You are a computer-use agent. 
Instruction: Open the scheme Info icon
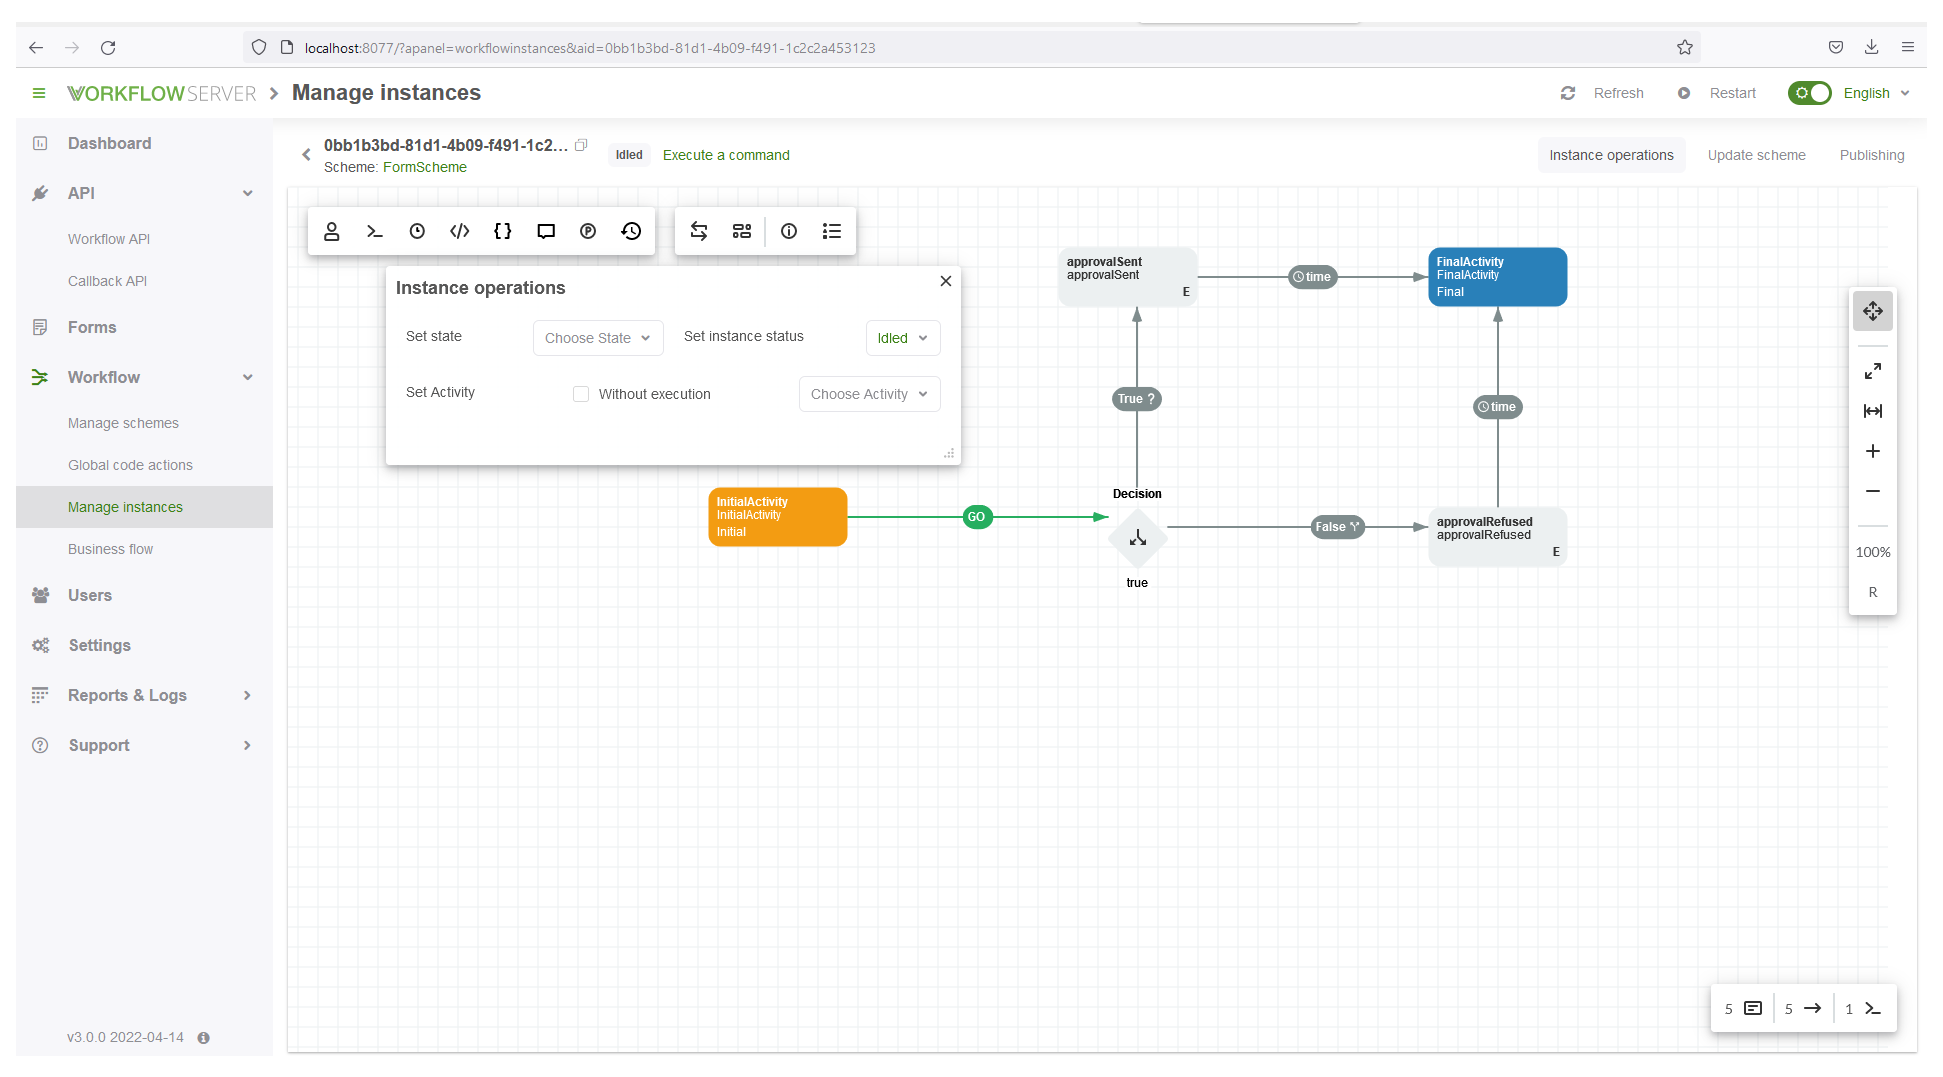coord(789,231)
